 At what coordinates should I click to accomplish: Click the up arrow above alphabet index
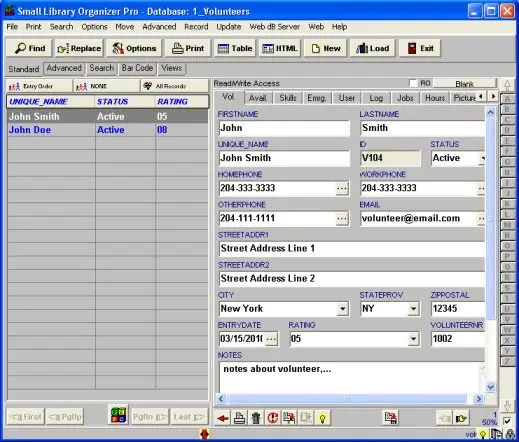pos(507,85)
